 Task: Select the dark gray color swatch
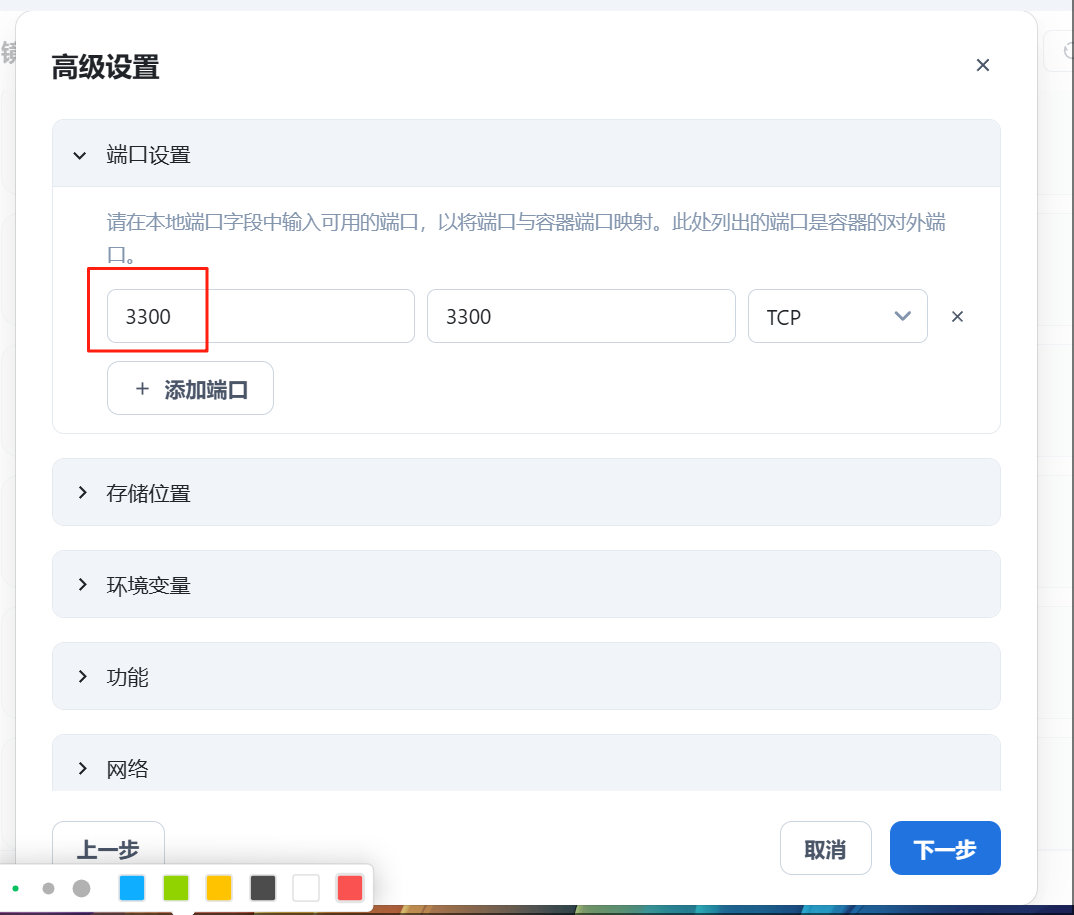click(x=262, y=888)
